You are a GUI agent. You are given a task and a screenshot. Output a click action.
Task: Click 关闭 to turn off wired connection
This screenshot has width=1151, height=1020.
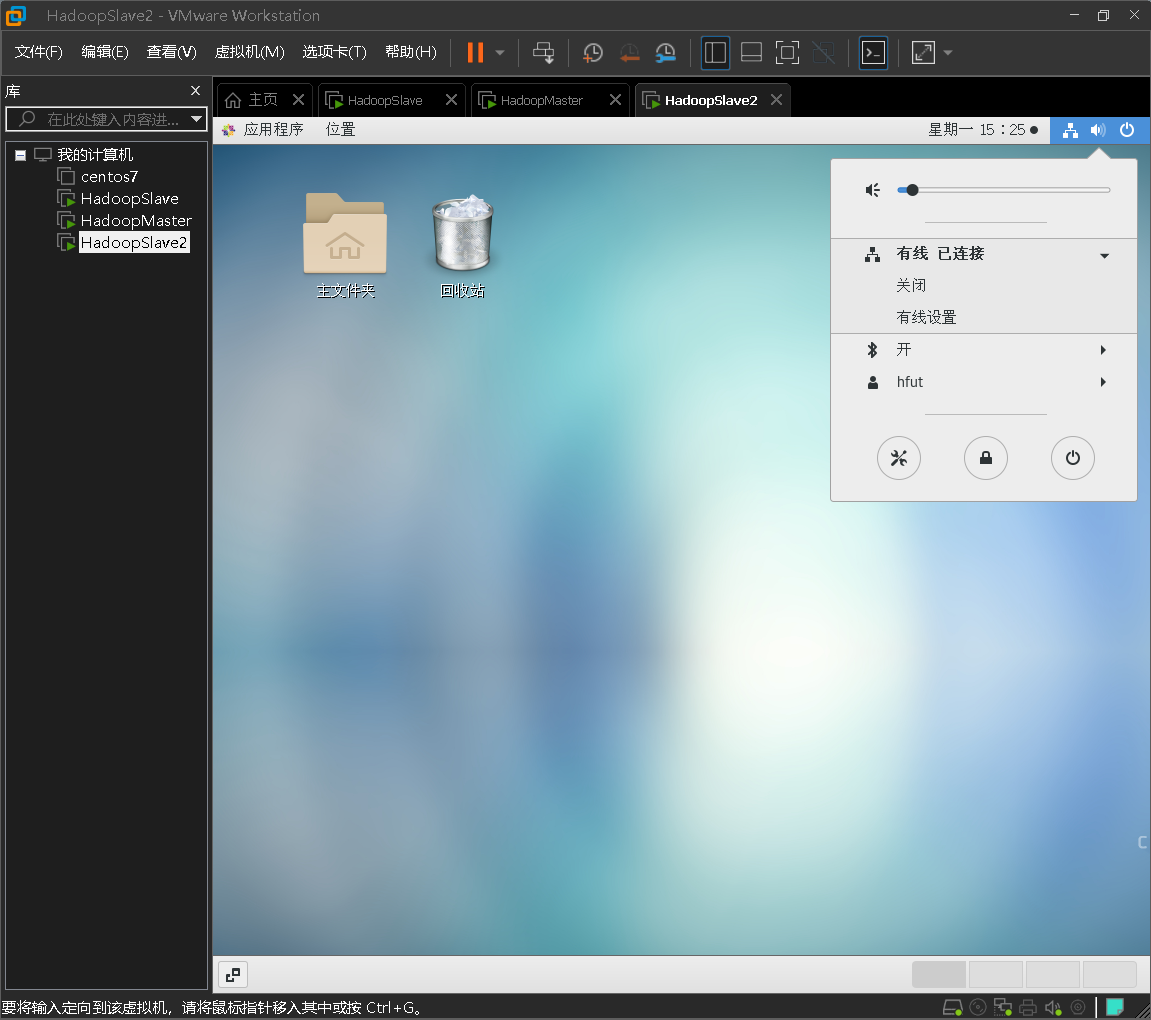pos(911,285)
